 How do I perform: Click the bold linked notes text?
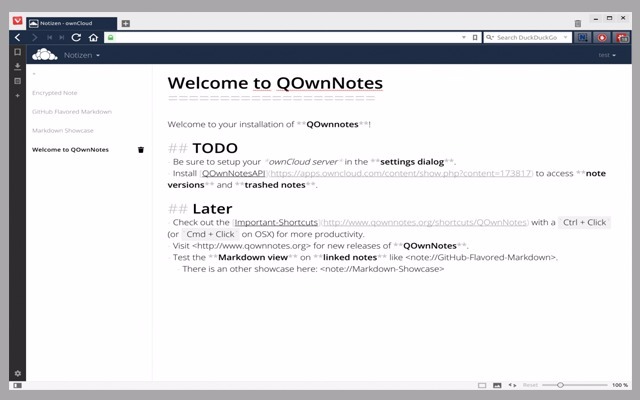350,257
